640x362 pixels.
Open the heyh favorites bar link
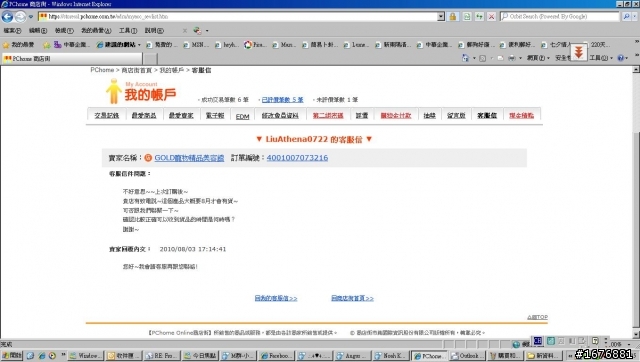[x=227, y=44]
